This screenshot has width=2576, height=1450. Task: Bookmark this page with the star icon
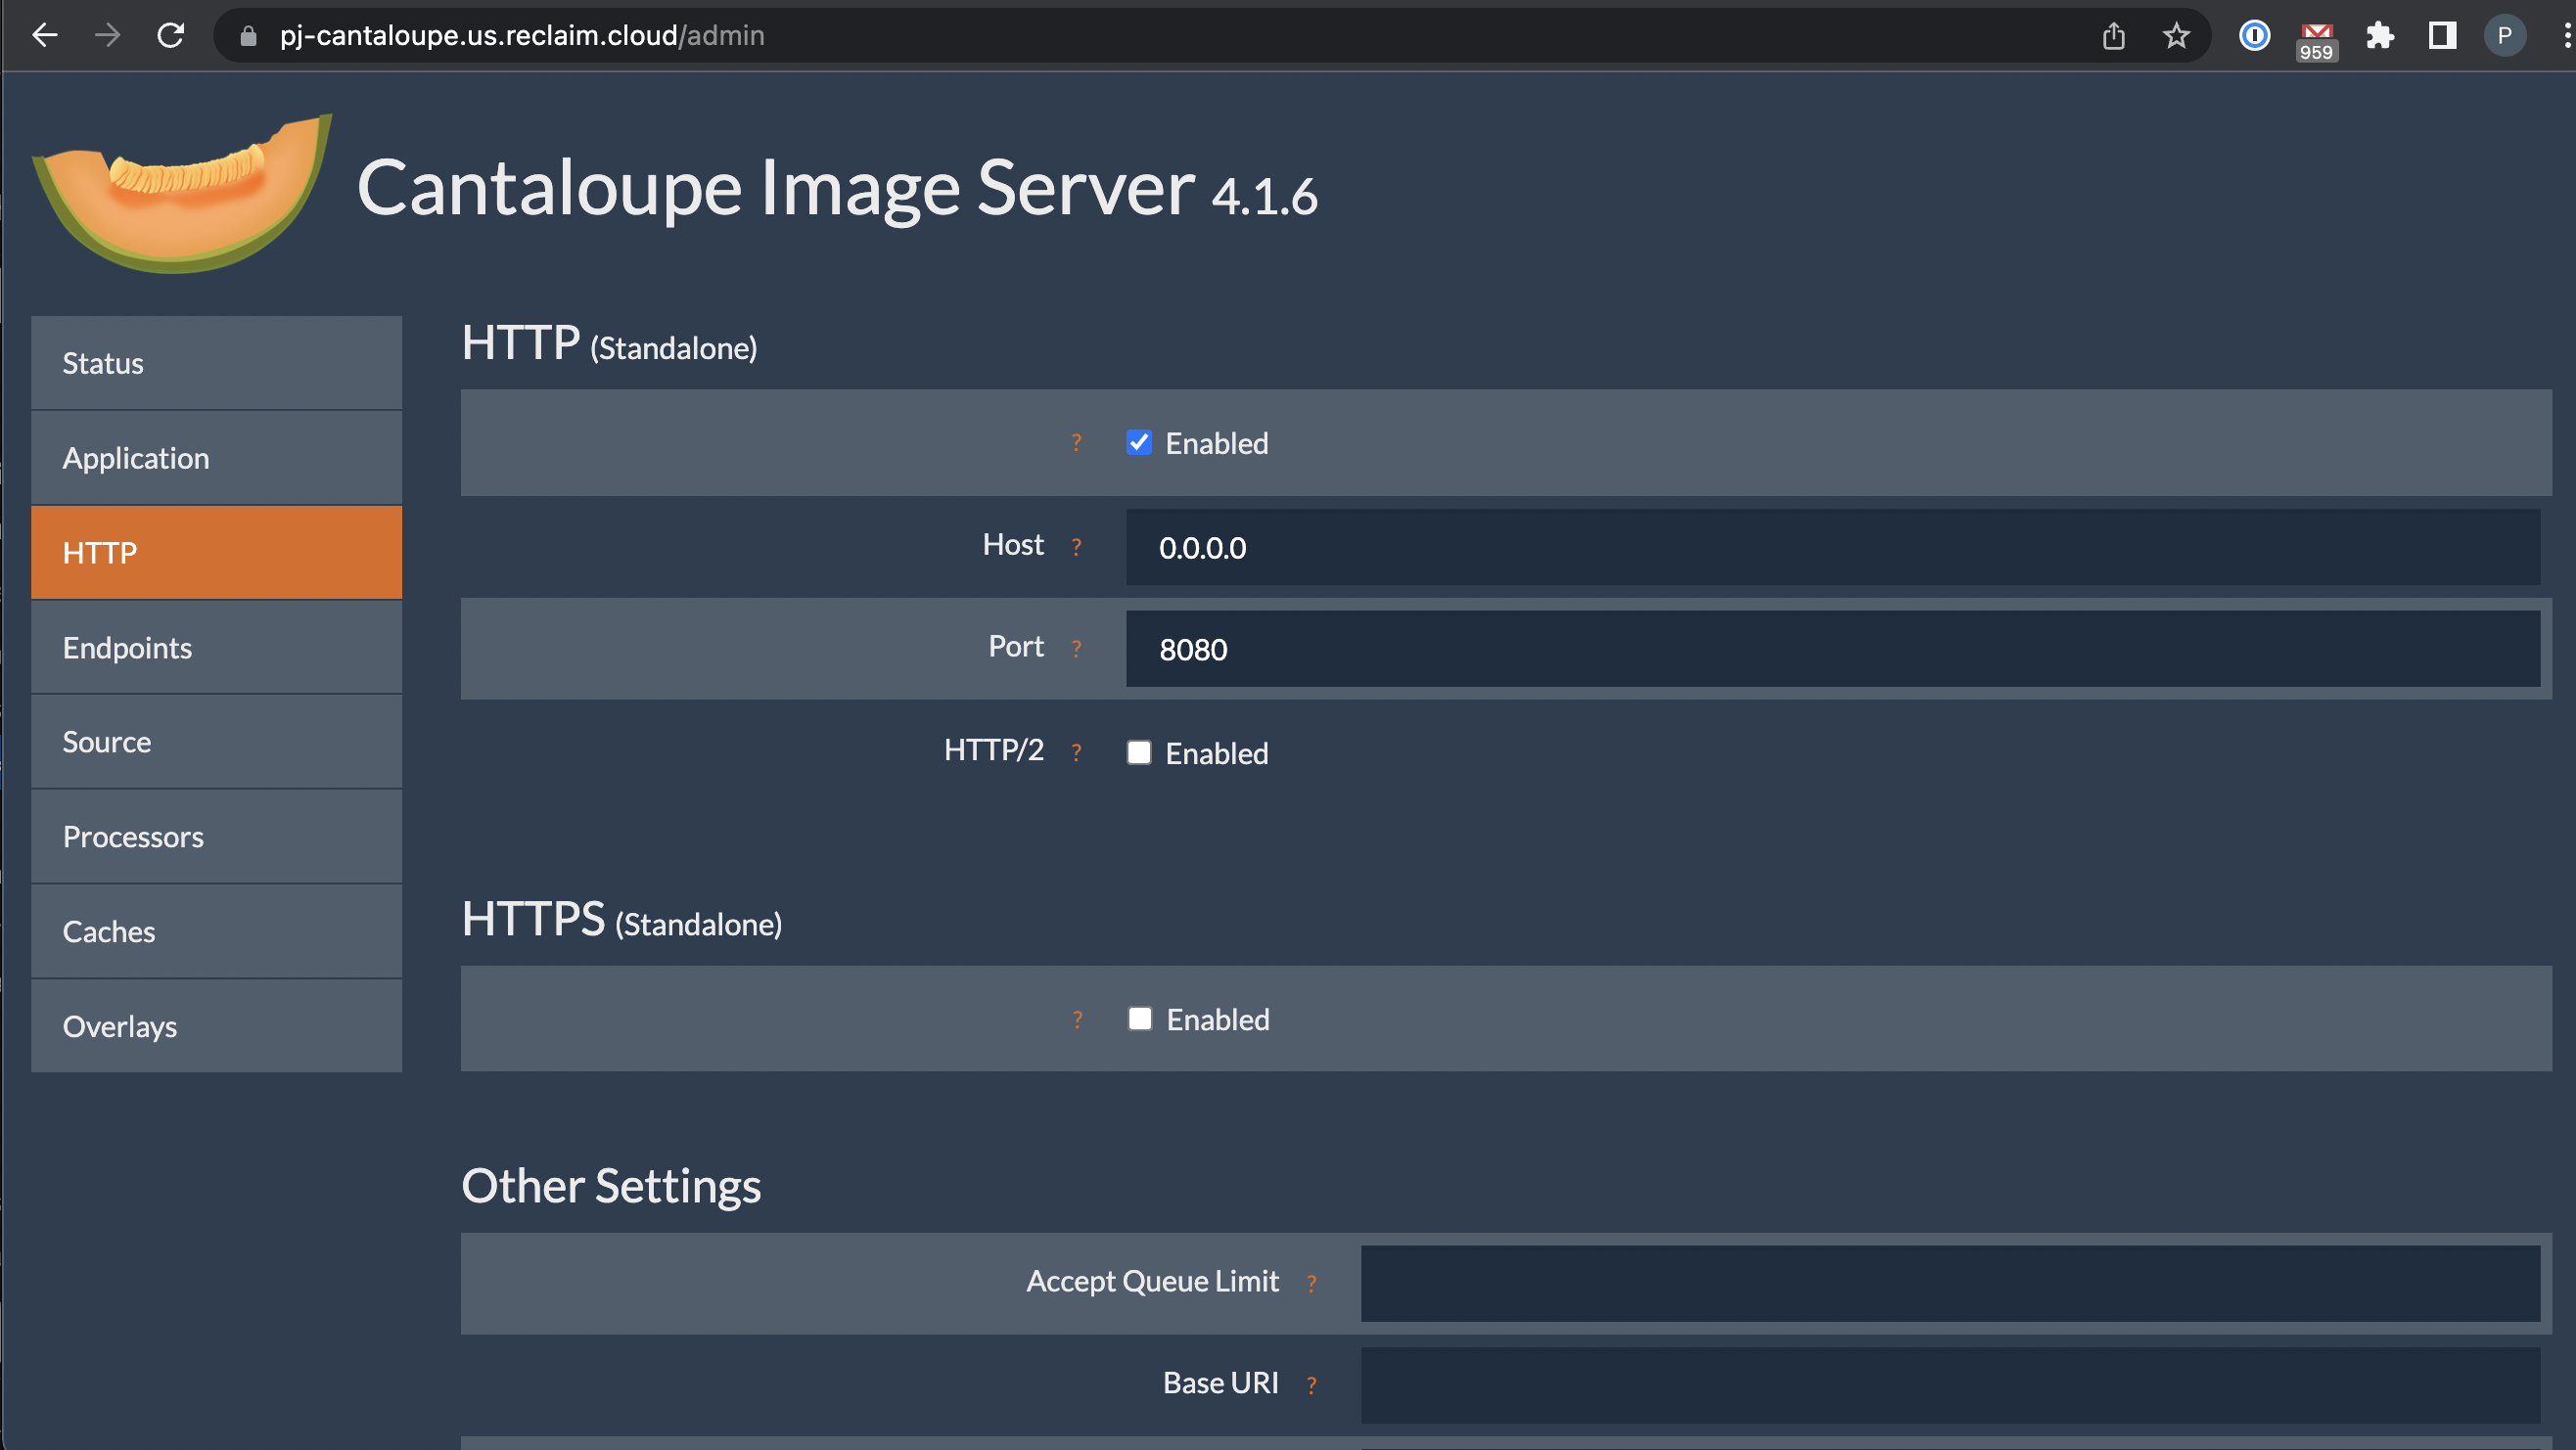click(2176, 36)
